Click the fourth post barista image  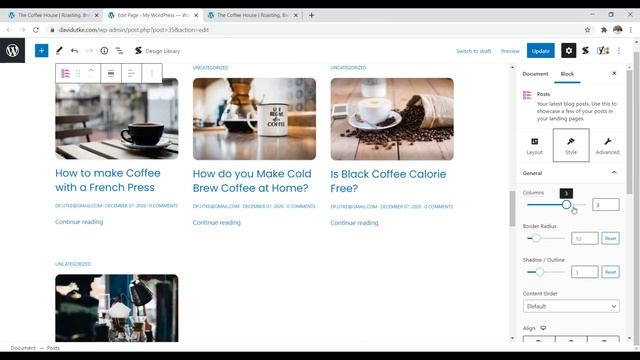click(x=117, y=308)
